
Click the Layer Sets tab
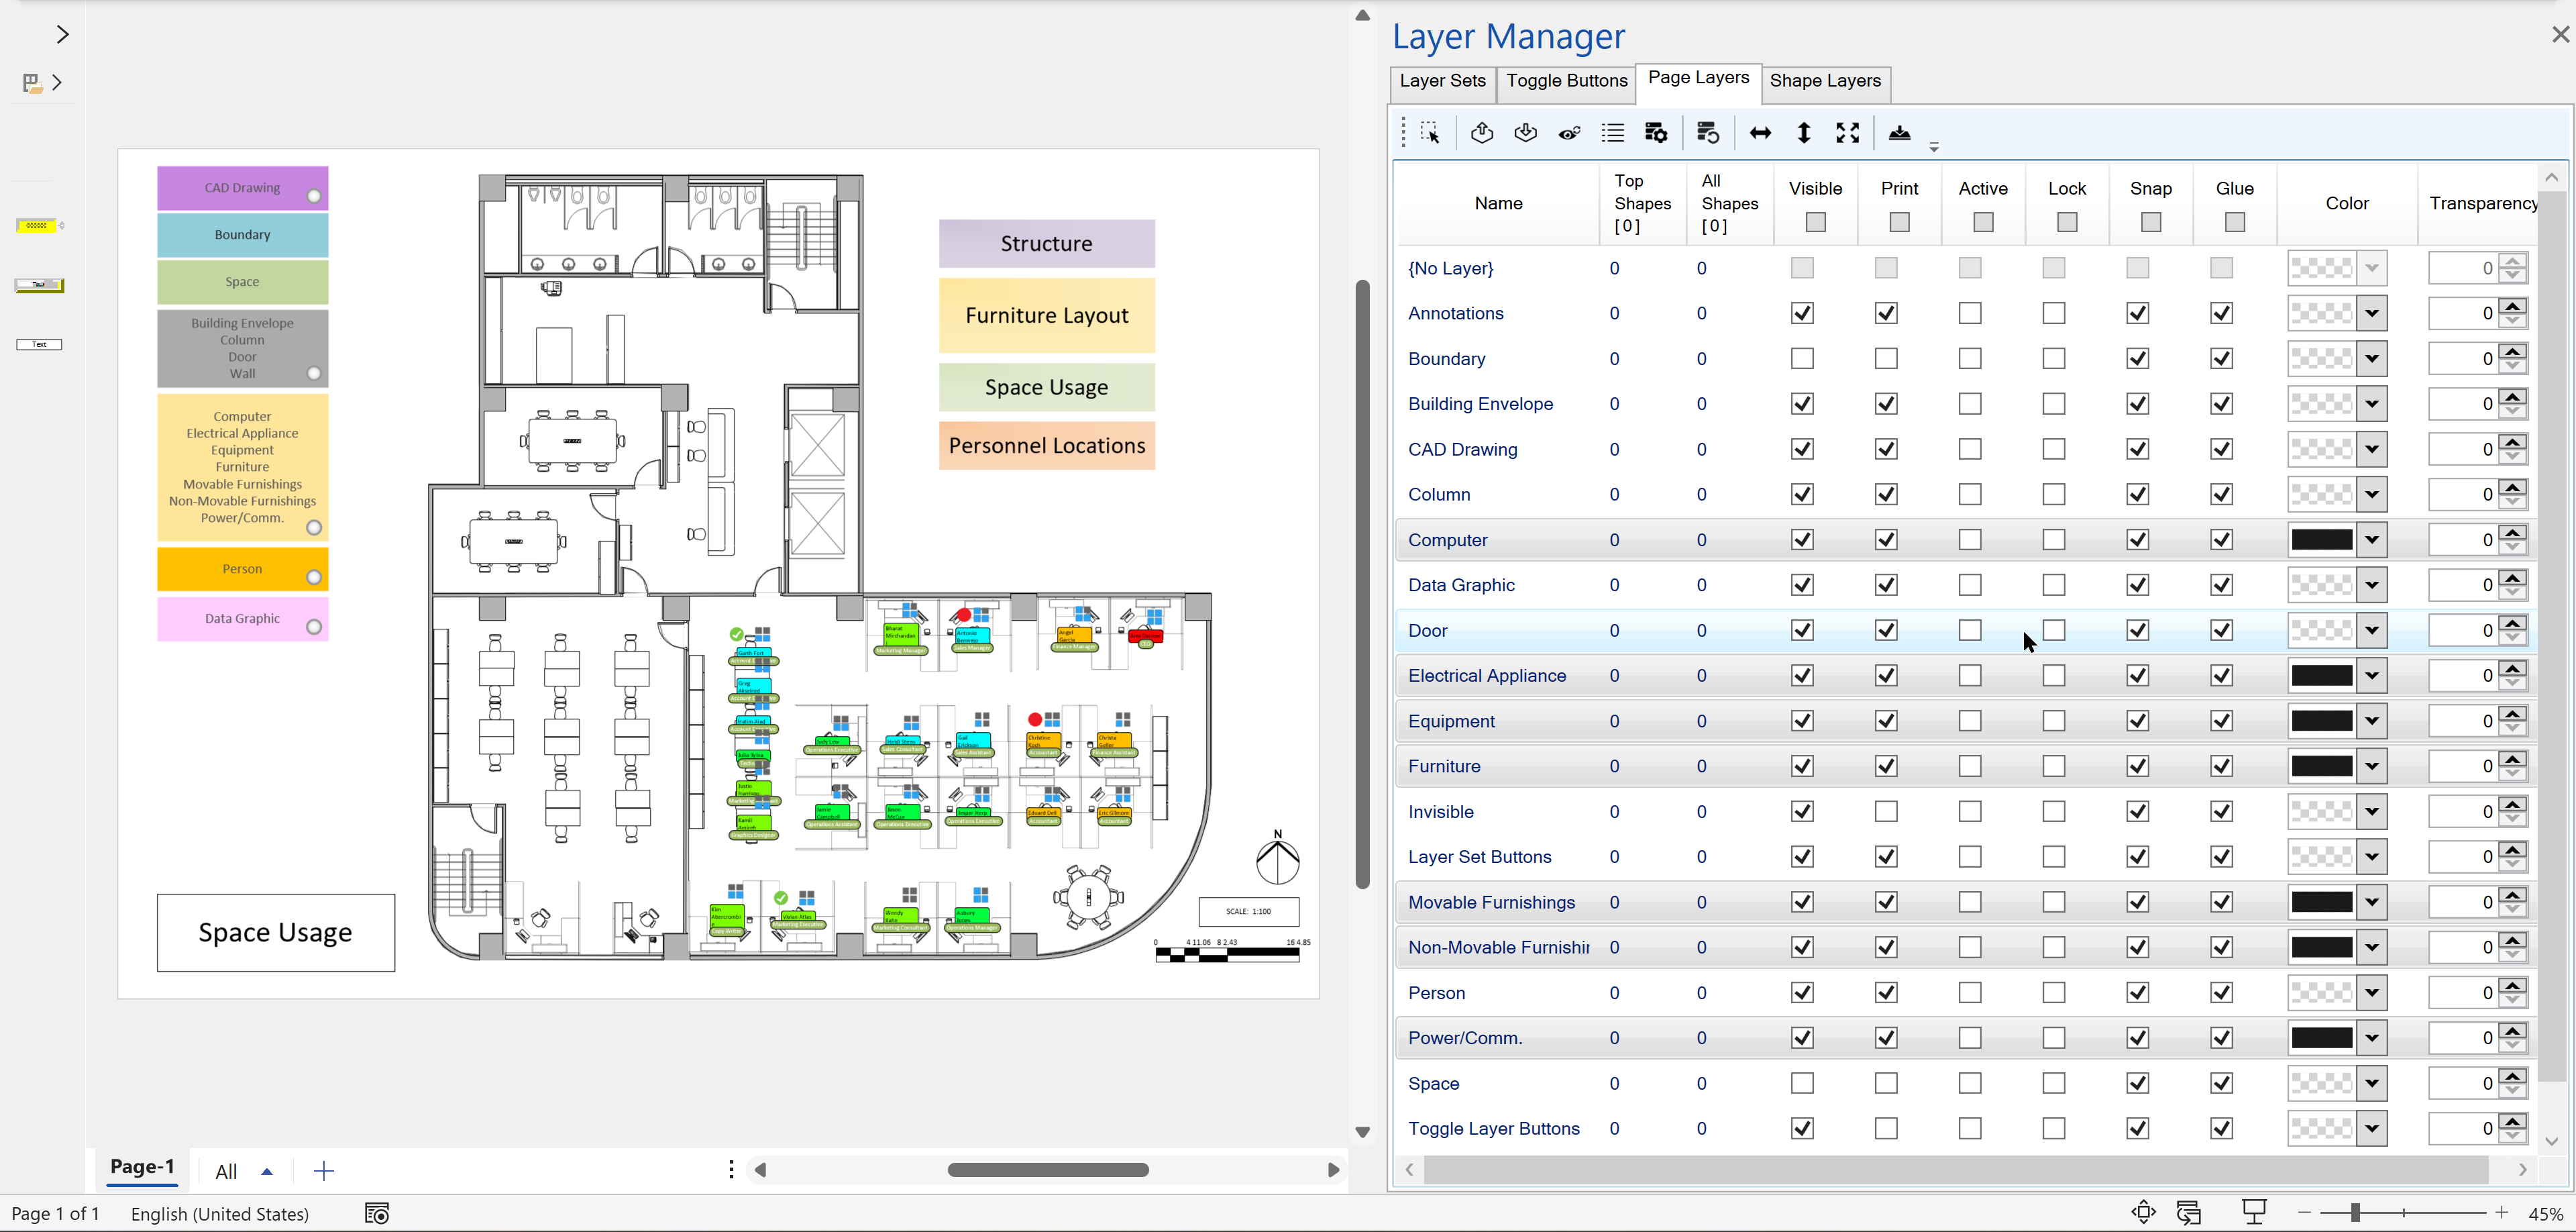[x=1439, y=81]
